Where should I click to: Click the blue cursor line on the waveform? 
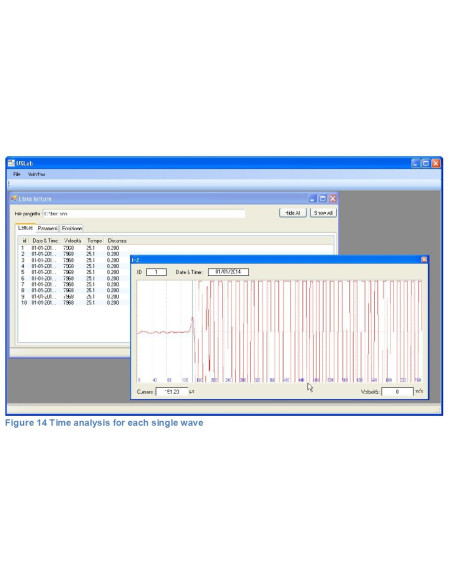(192, 331)
